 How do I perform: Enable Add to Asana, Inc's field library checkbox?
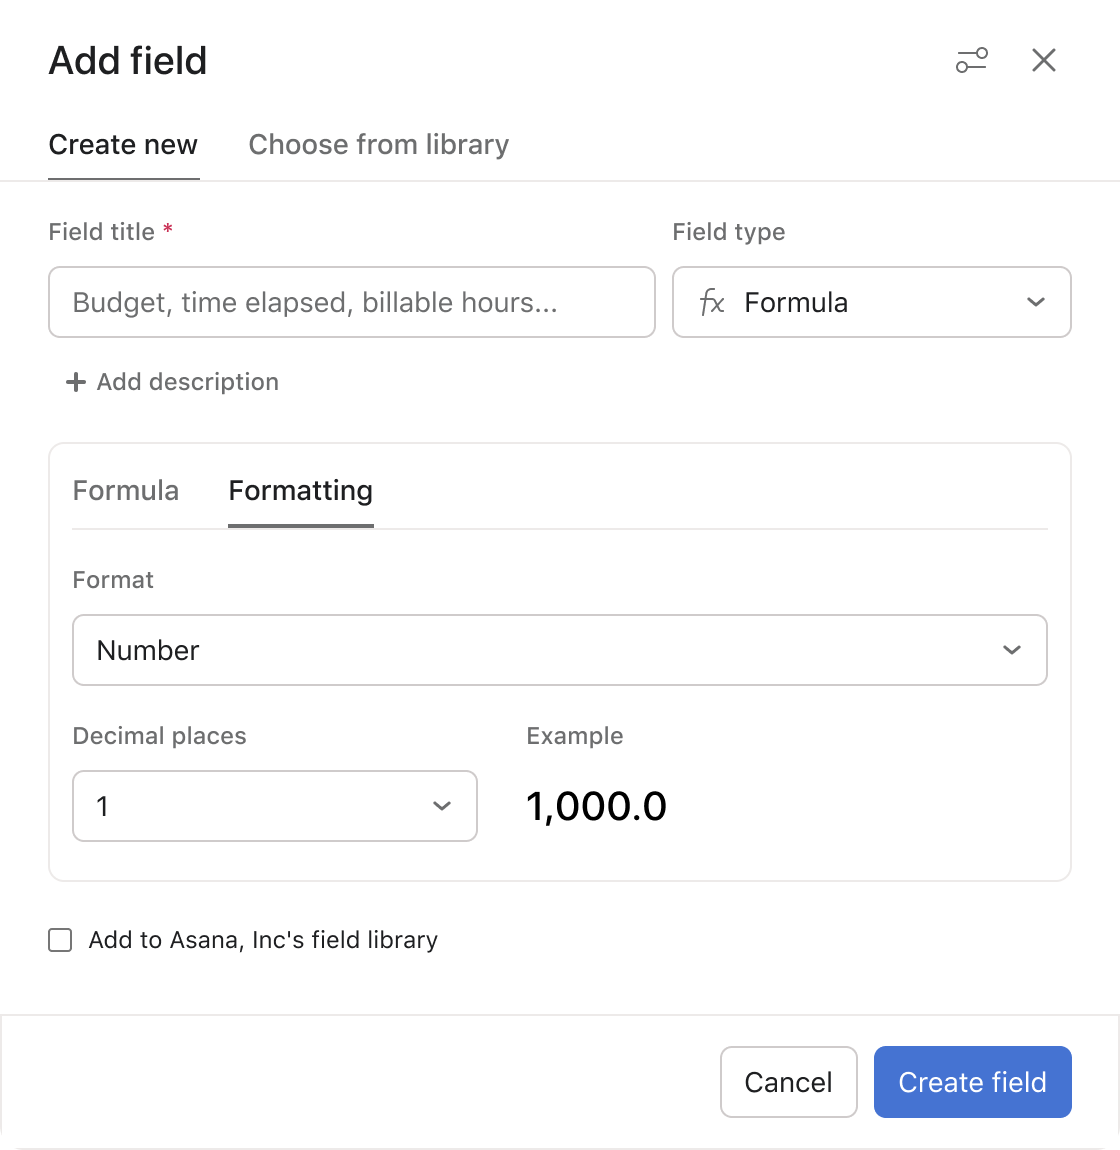point(61,940)
